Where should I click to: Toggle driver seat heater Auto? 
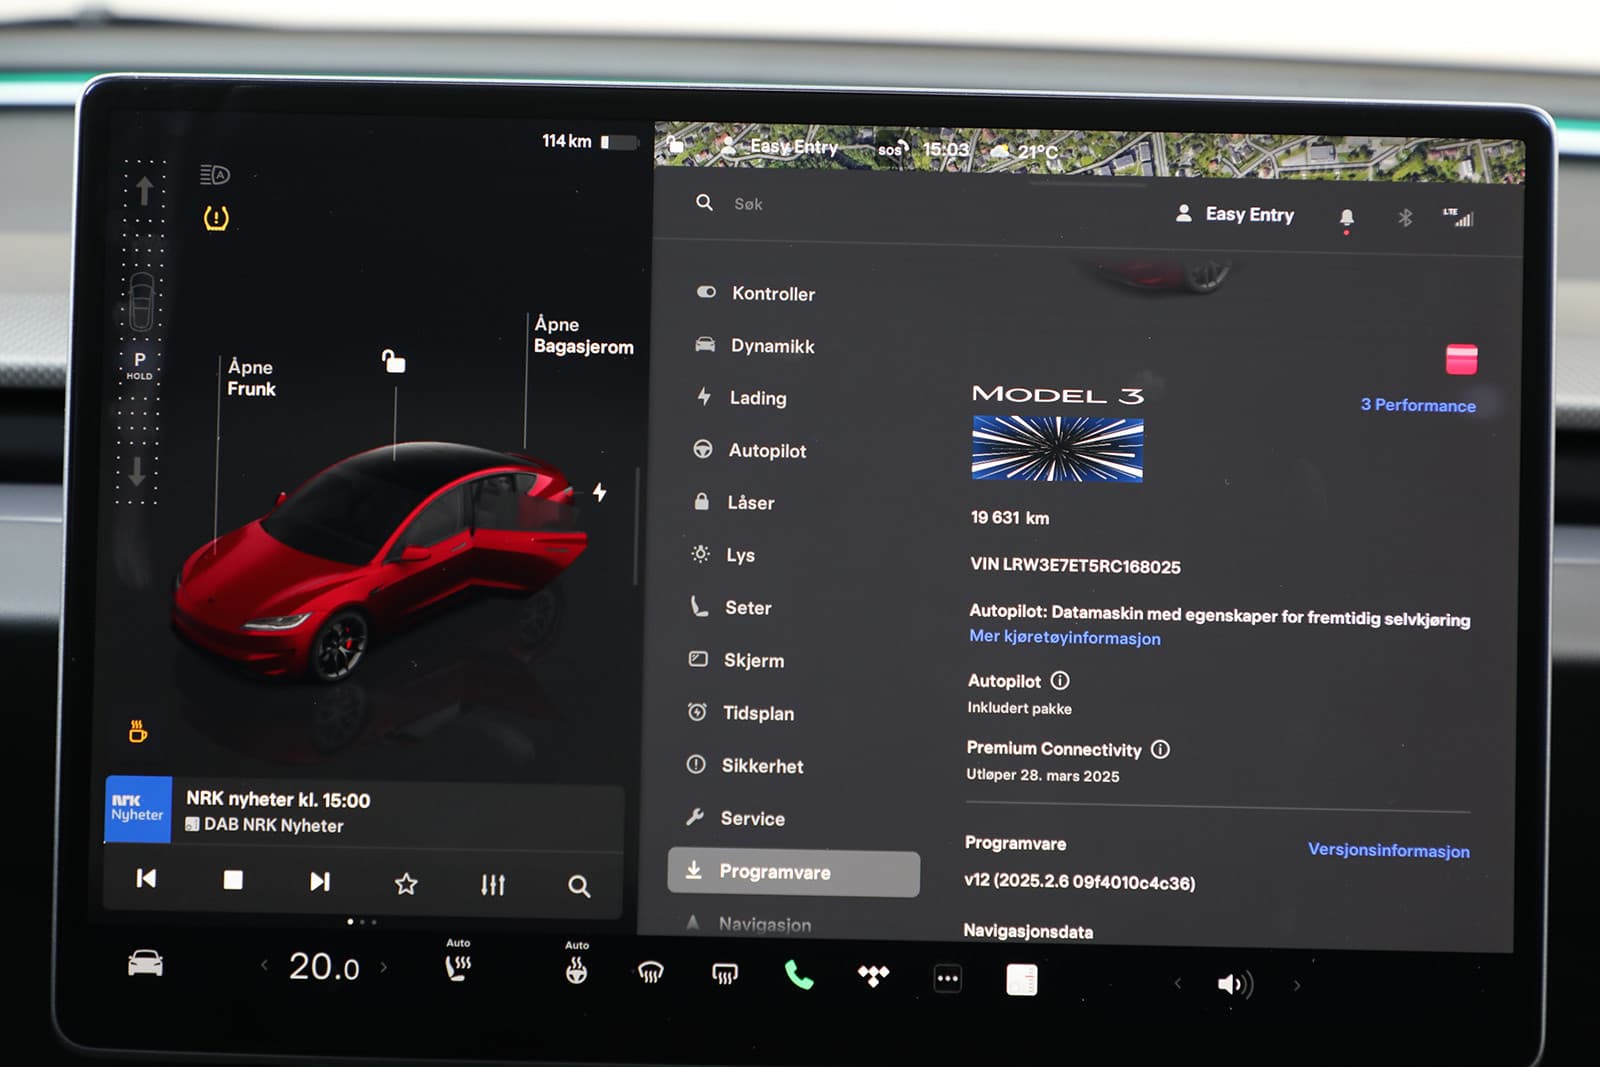(x=458, y=961)
